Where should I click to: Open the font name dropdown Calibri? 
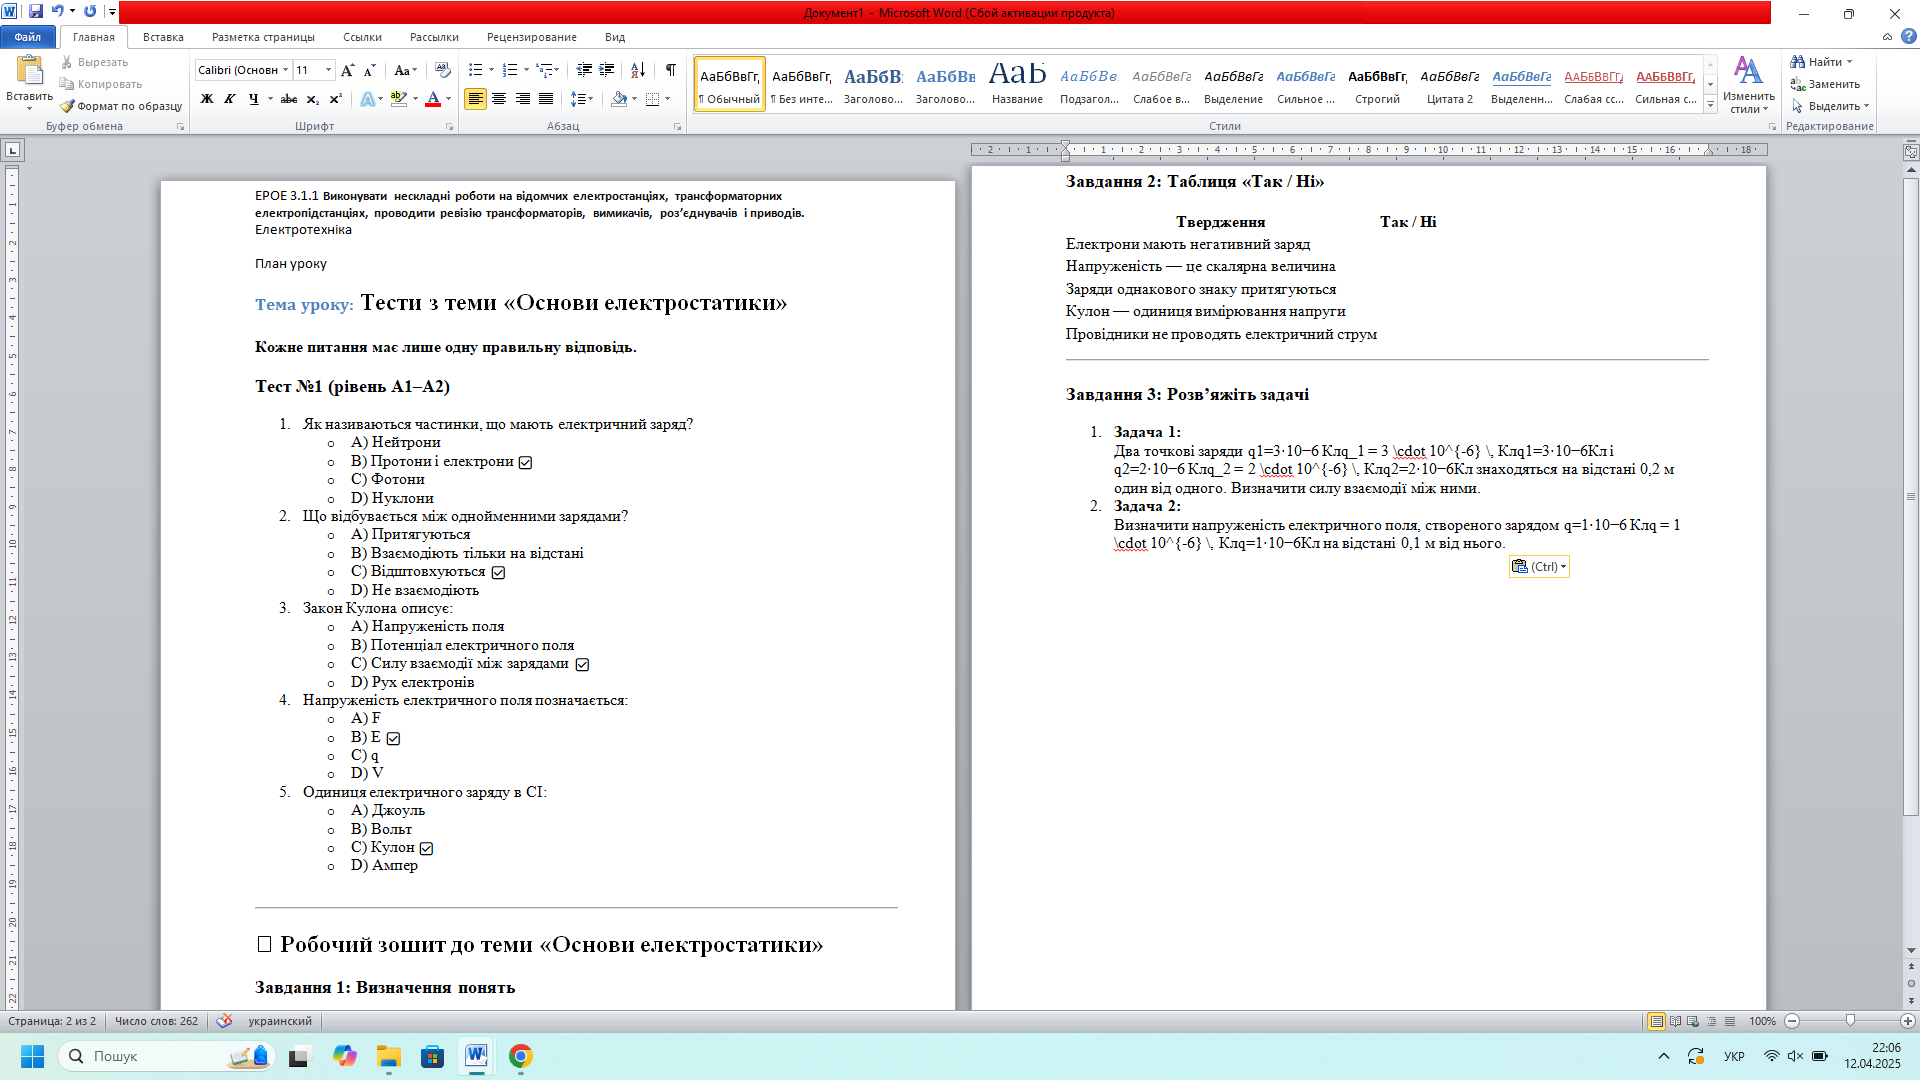(285, 70)
